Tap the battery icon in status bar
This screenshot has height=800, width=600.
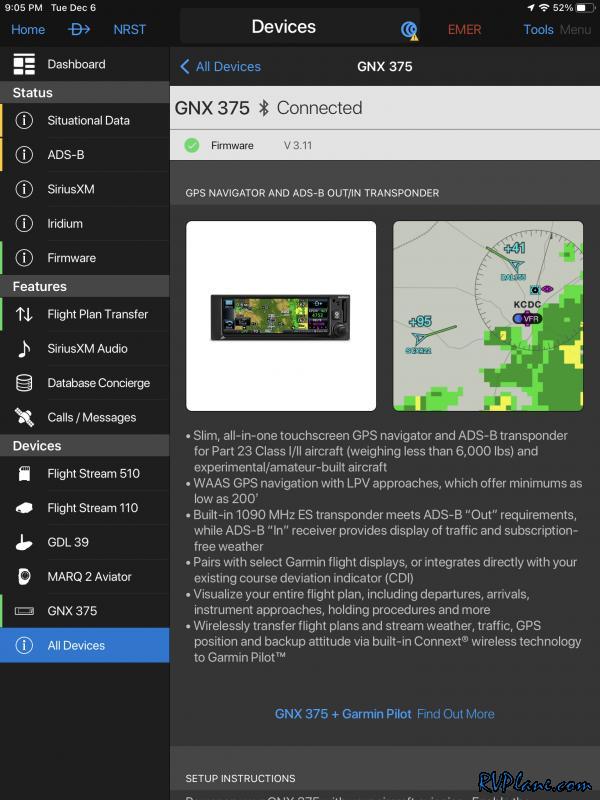[x=585, y=8]
